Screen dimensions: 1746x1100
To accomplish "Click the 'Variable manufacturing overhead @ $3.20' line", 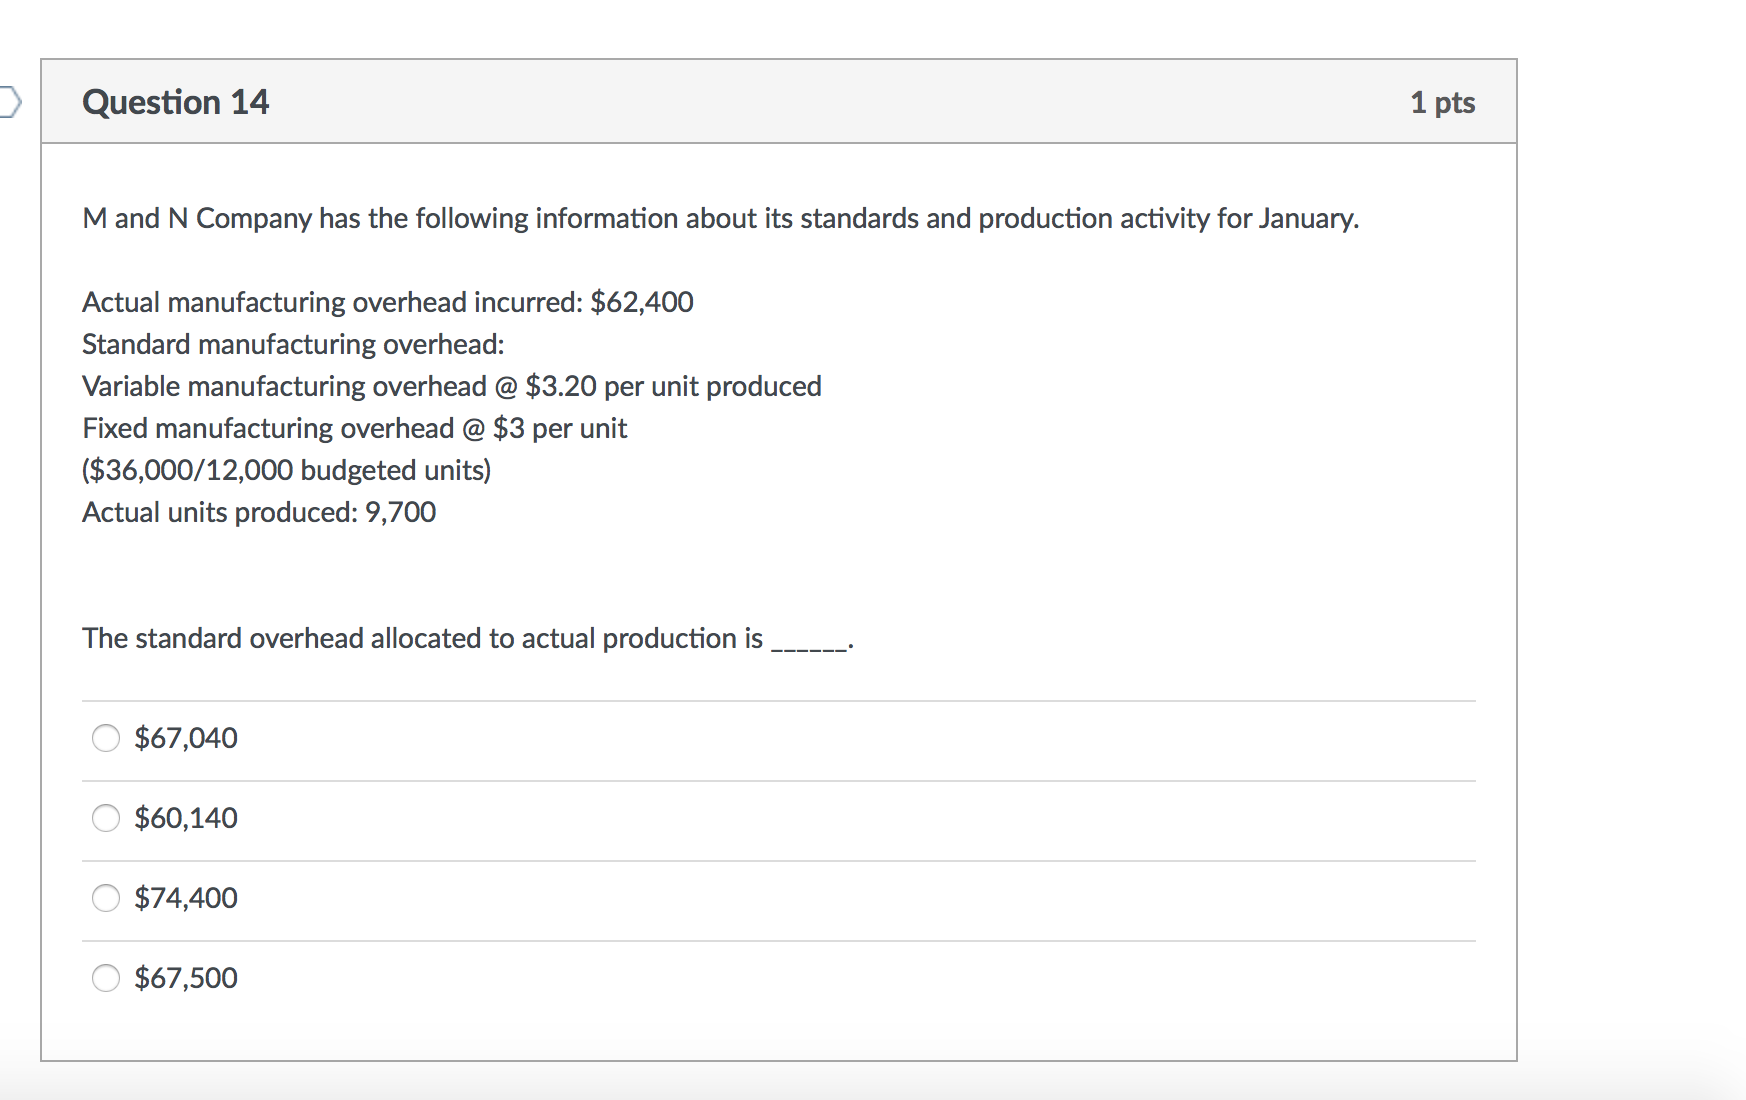I will (x=452, y=386).
